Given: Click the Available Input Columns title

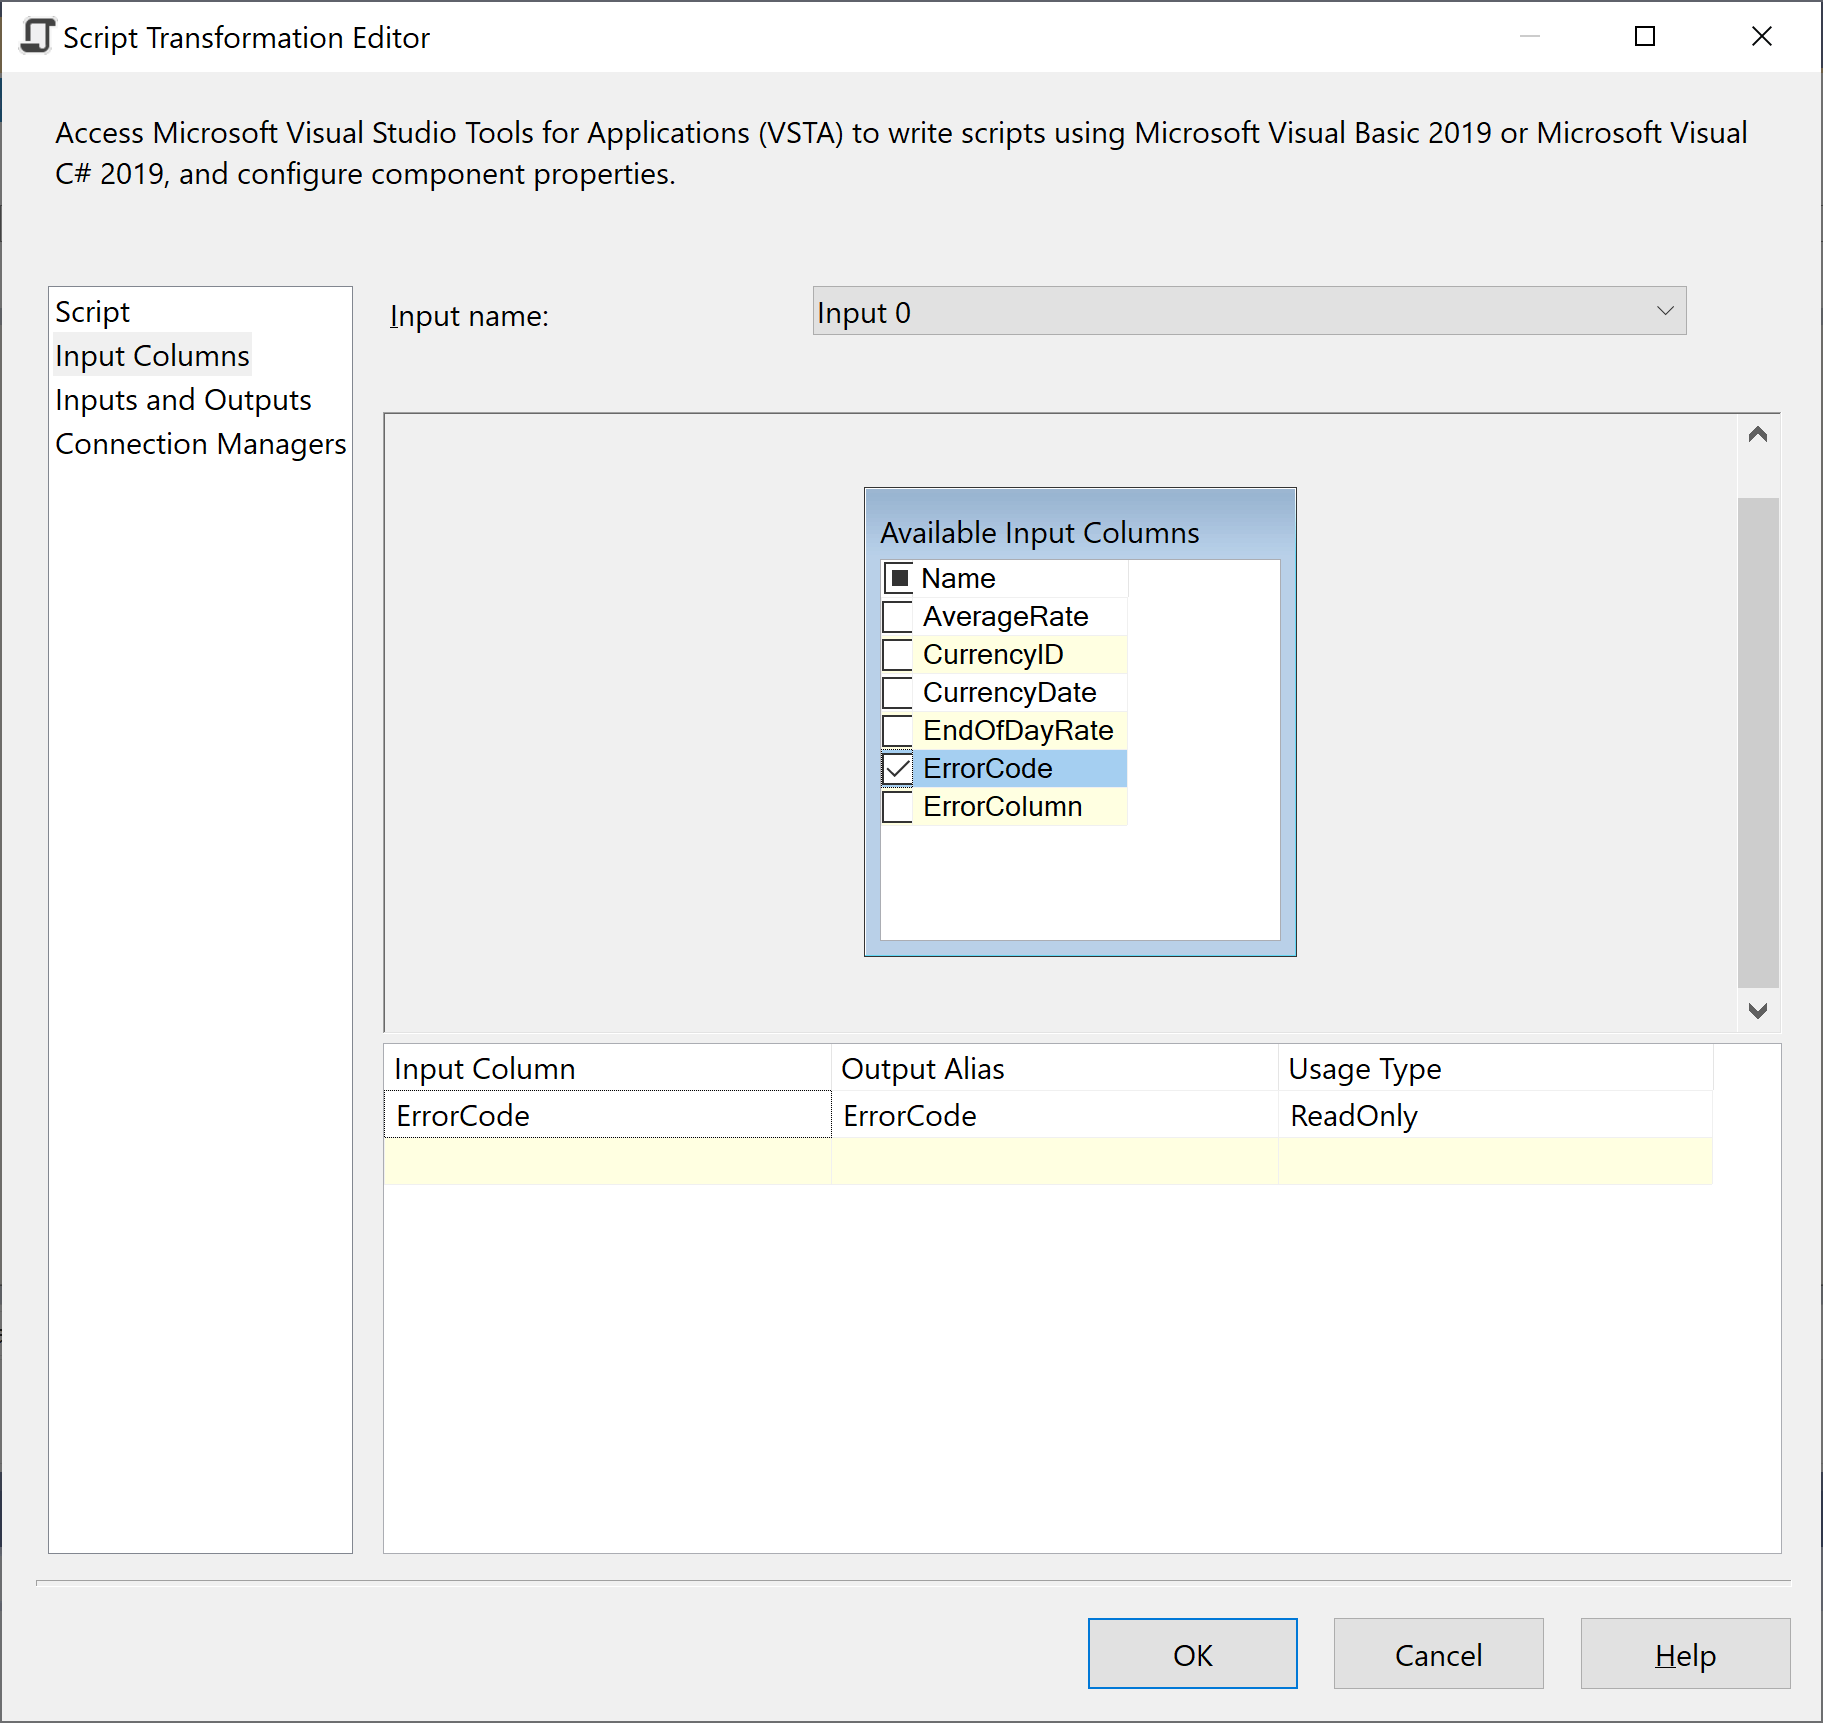Looking at the screenshot, I should 1039,532.
